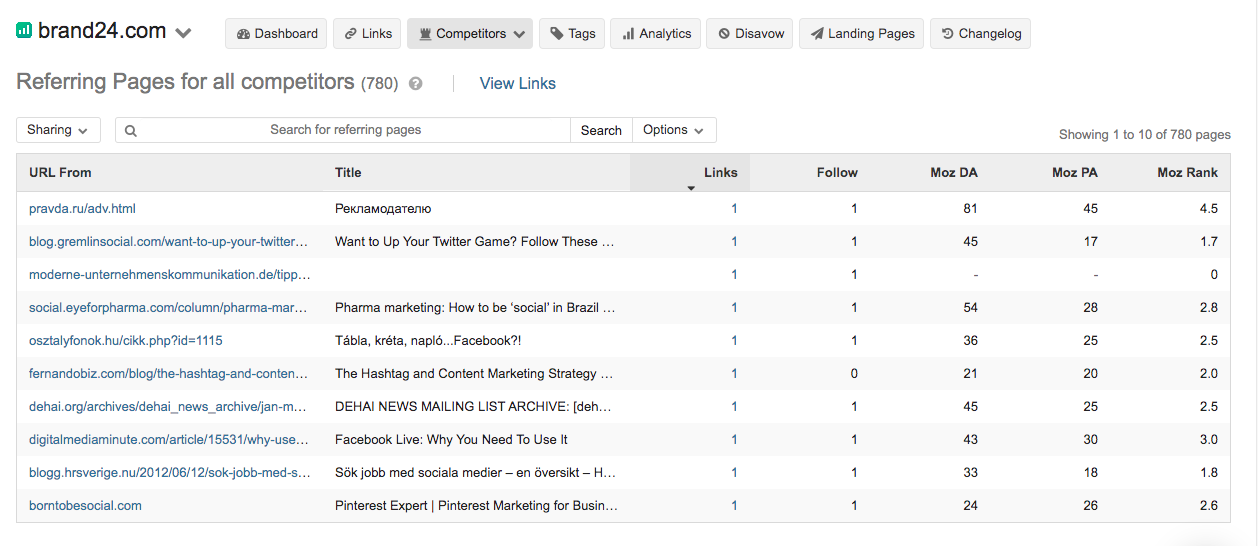1258x546 pixels.
Task: Open the pravda.ru/adv.html link
Action: pos(82,209)
